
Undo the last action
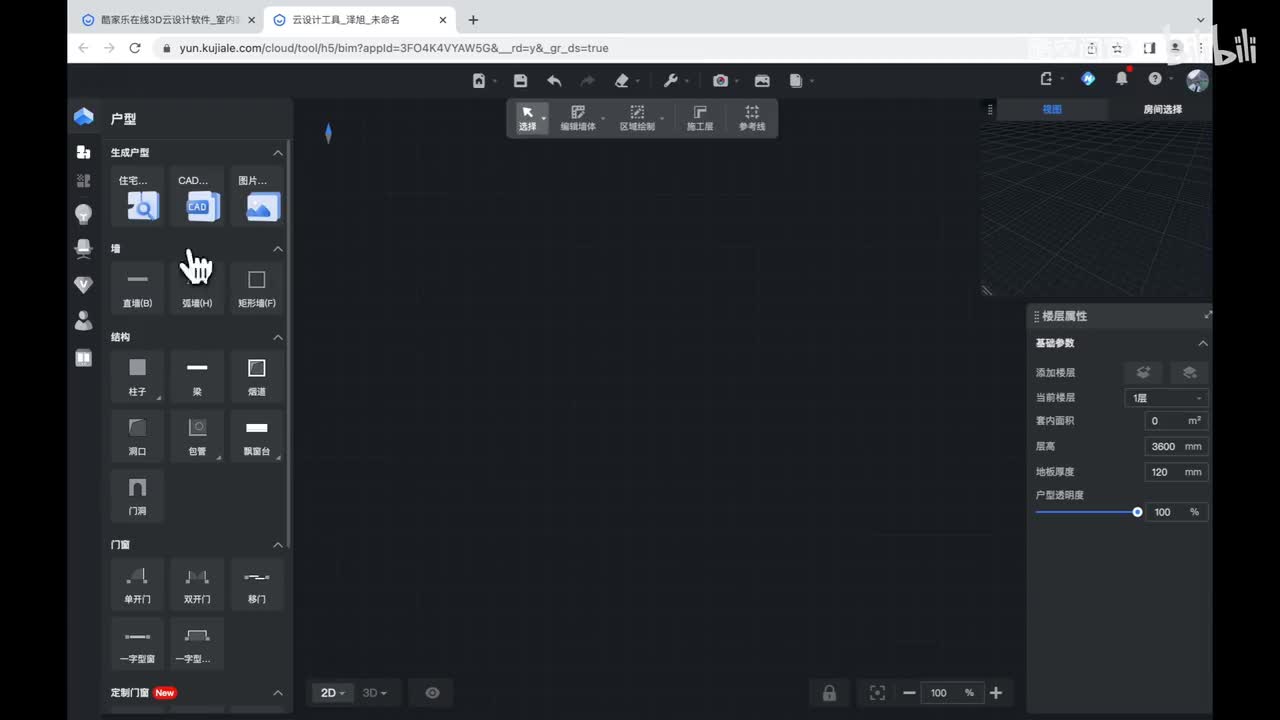coord(554,80)
